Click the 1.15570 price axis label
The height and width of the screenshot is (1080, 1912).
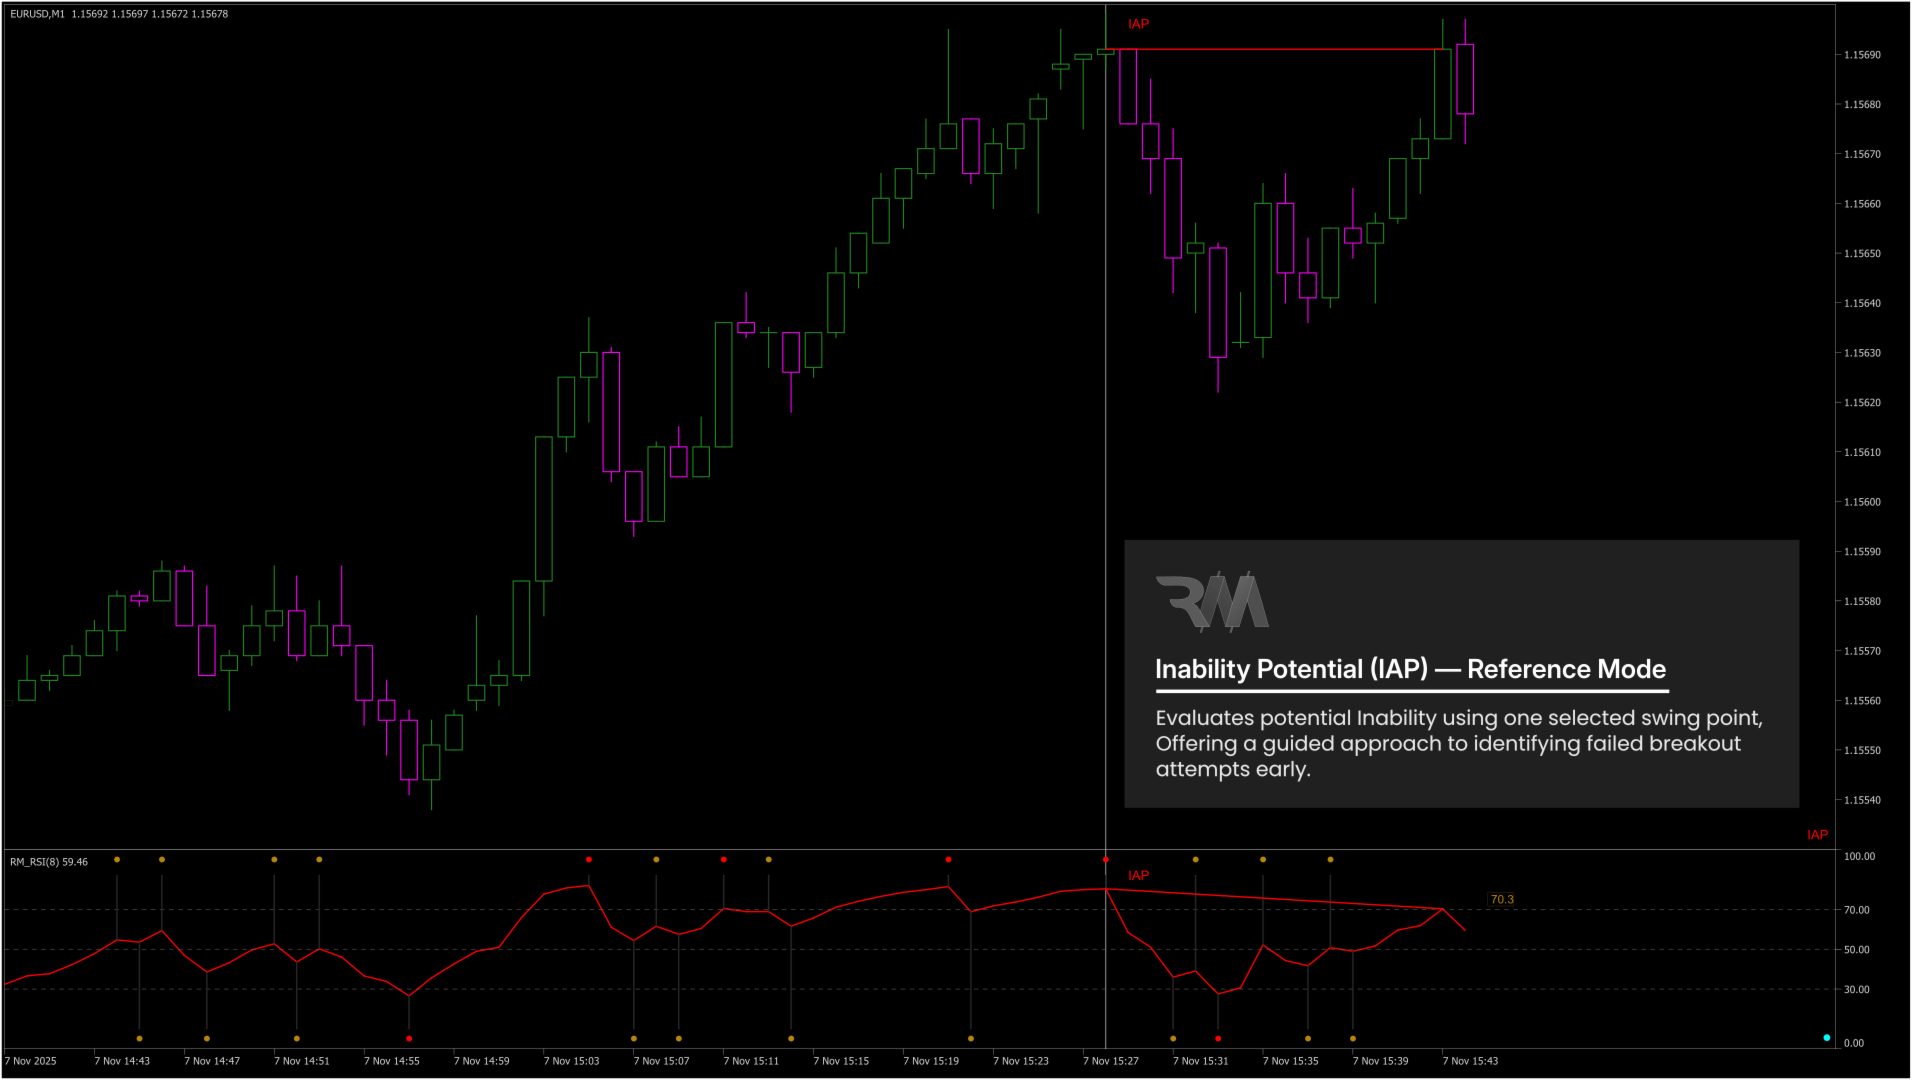point(1862,651)
